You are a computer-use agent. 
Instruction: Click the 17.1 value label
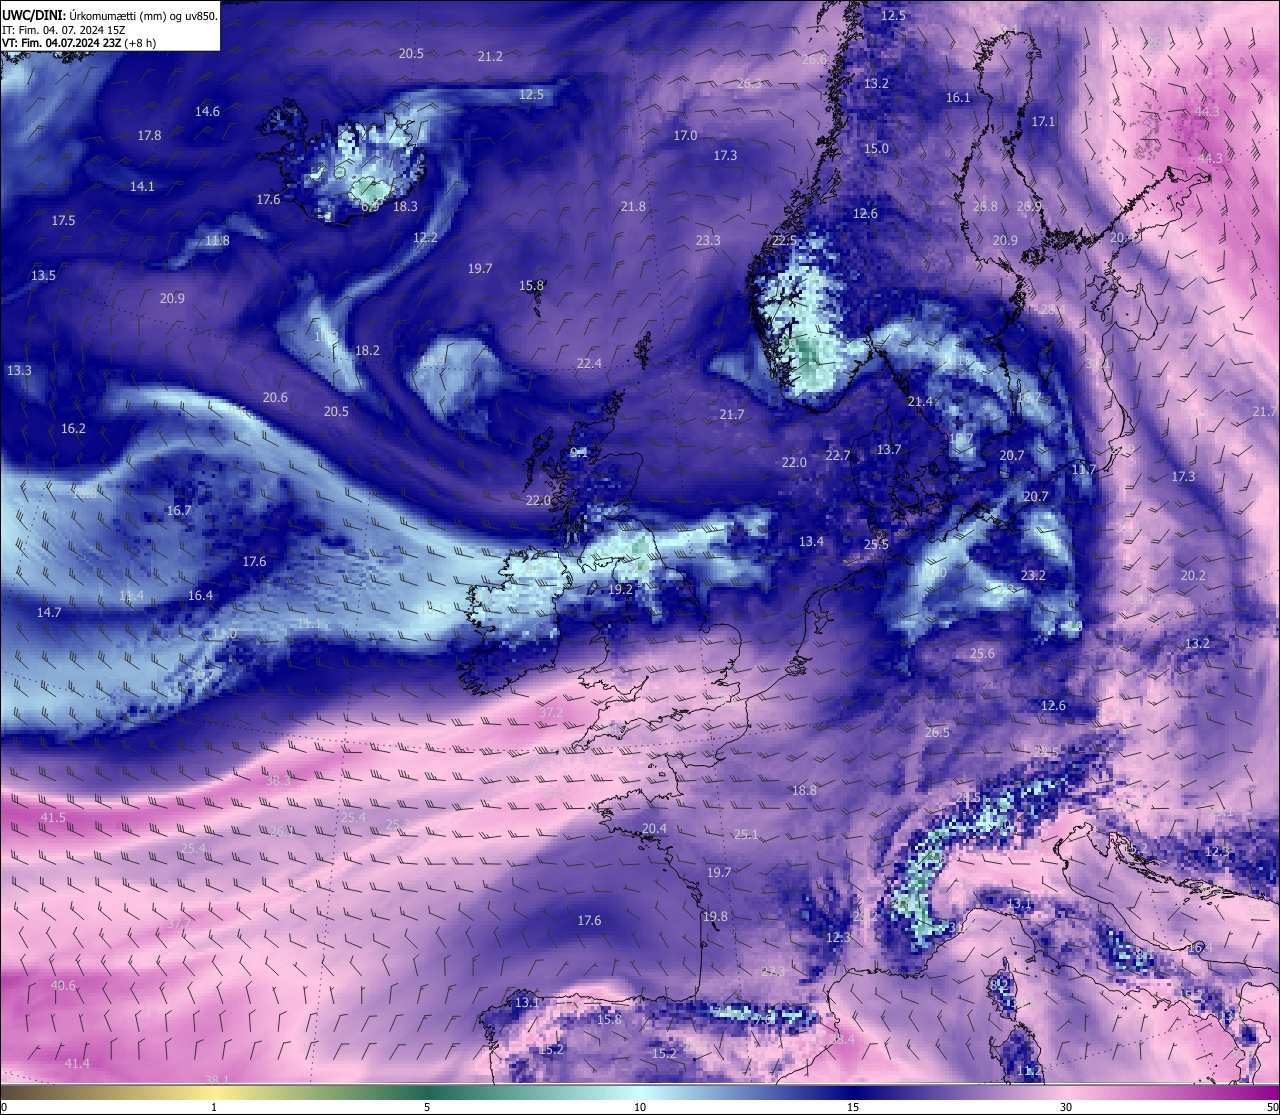(1043, 122)
